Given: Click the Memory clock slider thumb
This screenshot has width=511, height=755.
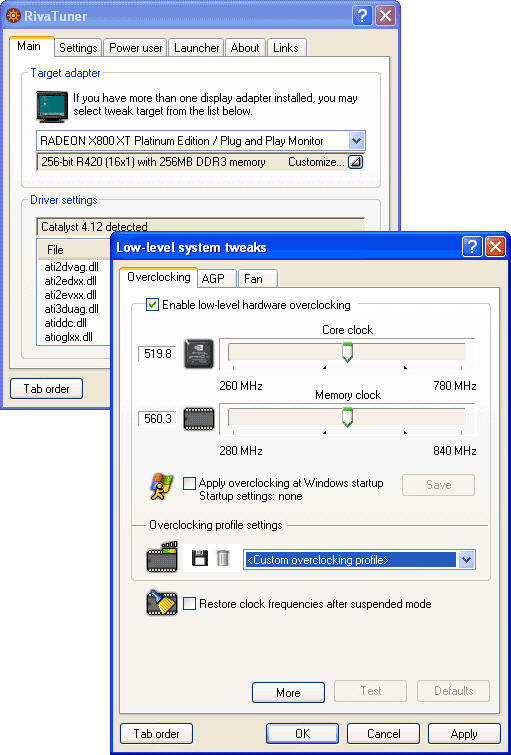Looking at the screenshot, I should pos(347,417).
